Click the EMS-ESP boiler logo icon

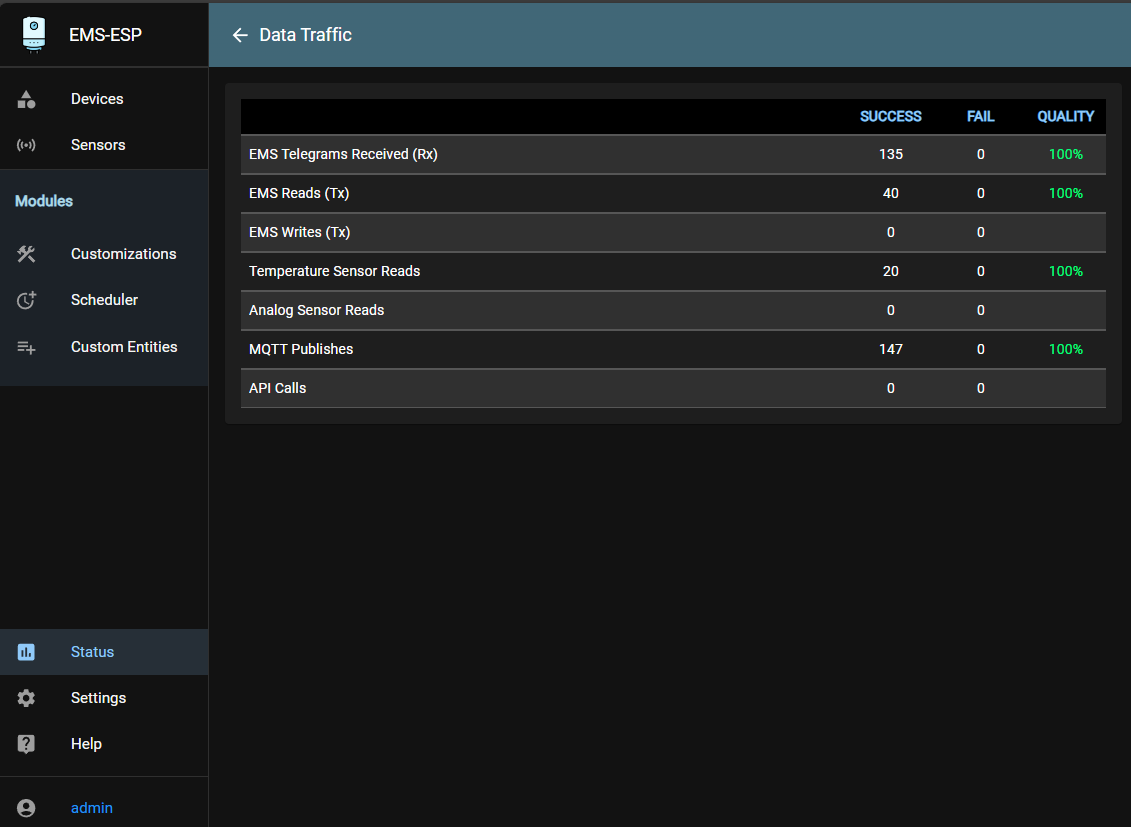tap(34, 34)
